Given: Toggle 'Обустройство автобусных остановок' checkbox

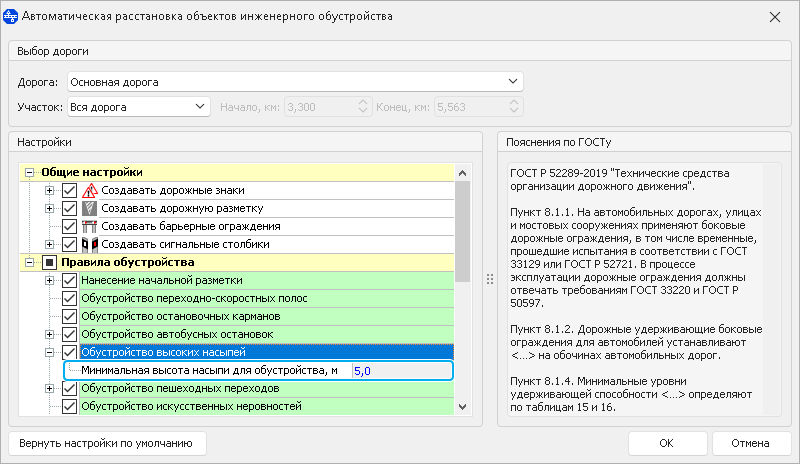Looking at the screenshot, I should pyautogui.click(x=69, y=334).
